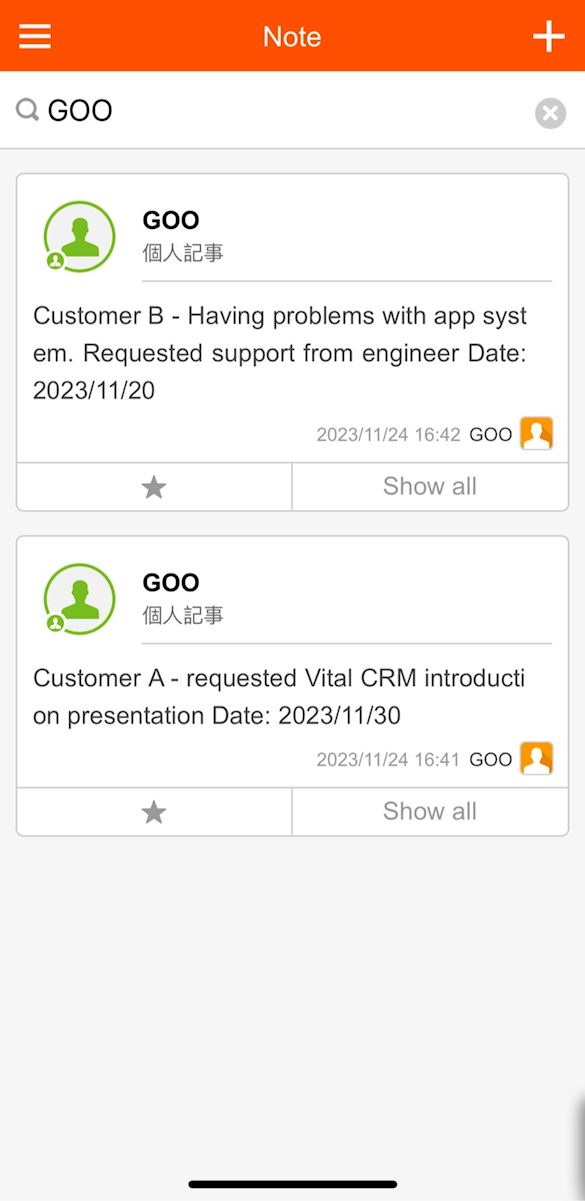Tap orange user icon on Customer A note
Viewport: 585px width, 1201px height.
pyautogui.click(x=536, y=758)
